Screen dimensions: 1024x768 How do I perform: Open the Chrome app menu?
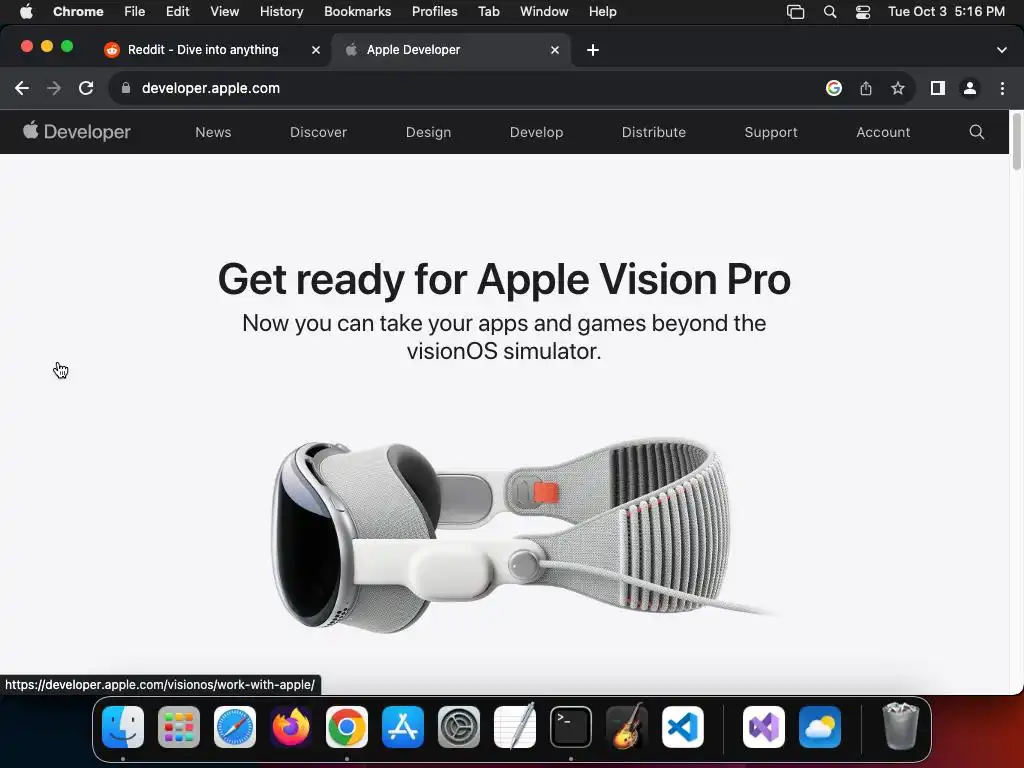[78, 12]
